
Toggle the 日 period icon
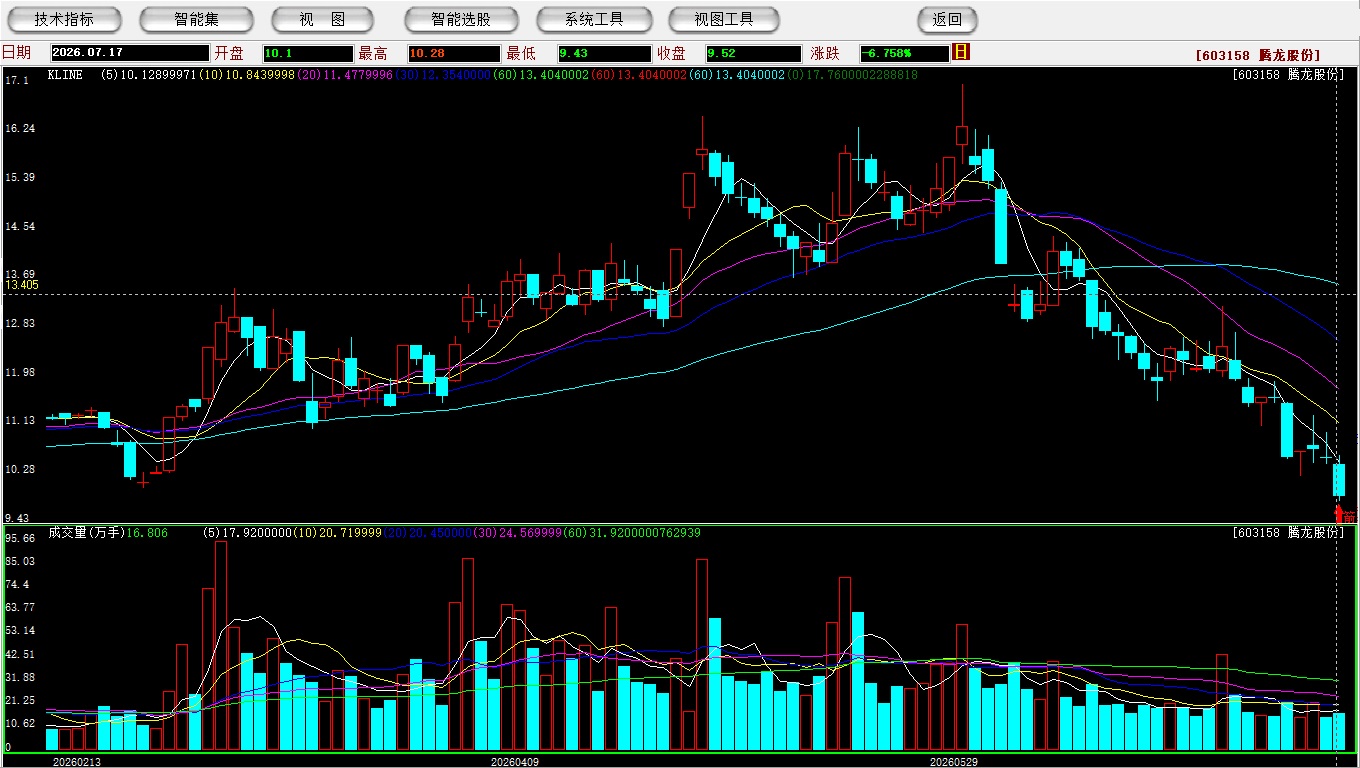[x=961, y=52]
